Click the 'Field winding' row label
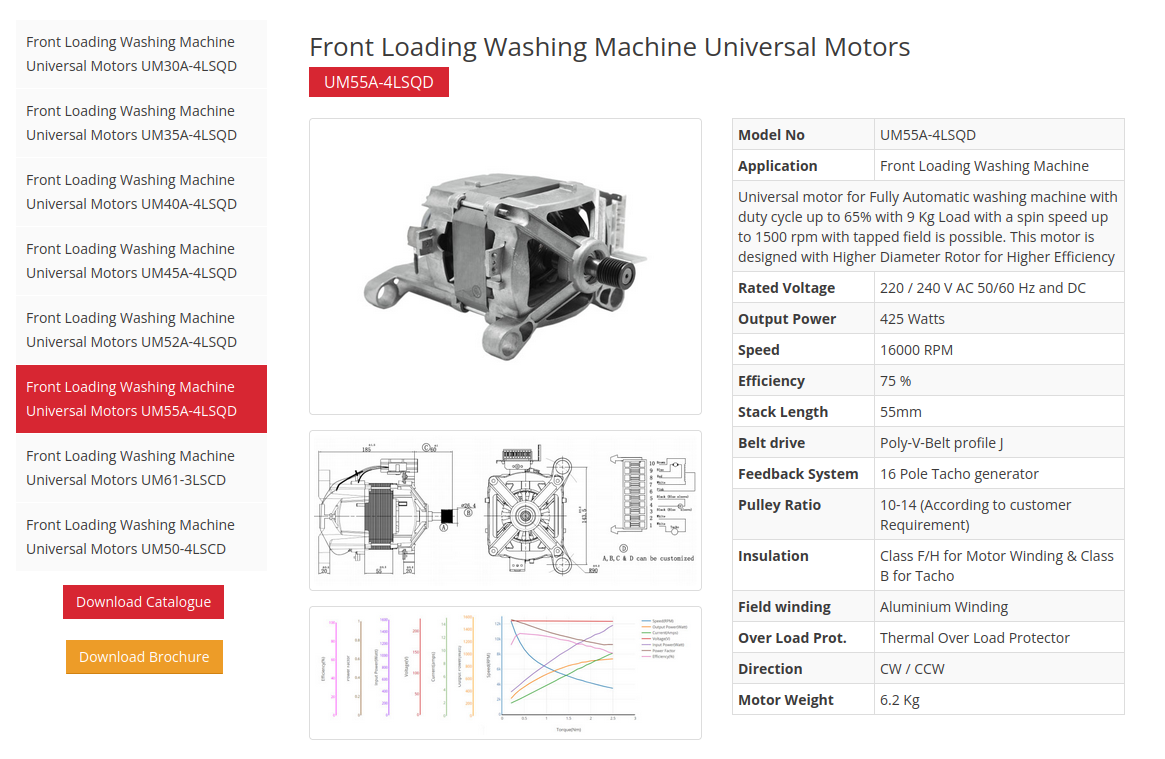The width and height of the screenshot is (1165, 759). pos(784,607)
